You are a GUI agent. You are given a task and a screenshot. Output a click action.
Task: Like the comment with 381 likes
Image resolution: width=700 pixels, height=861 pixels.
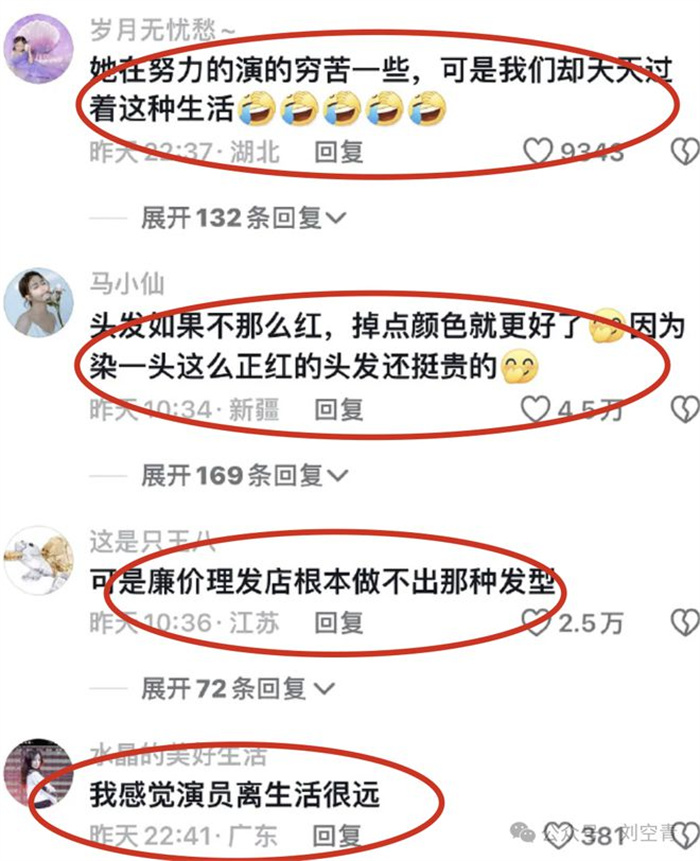(x=559, y=835)
